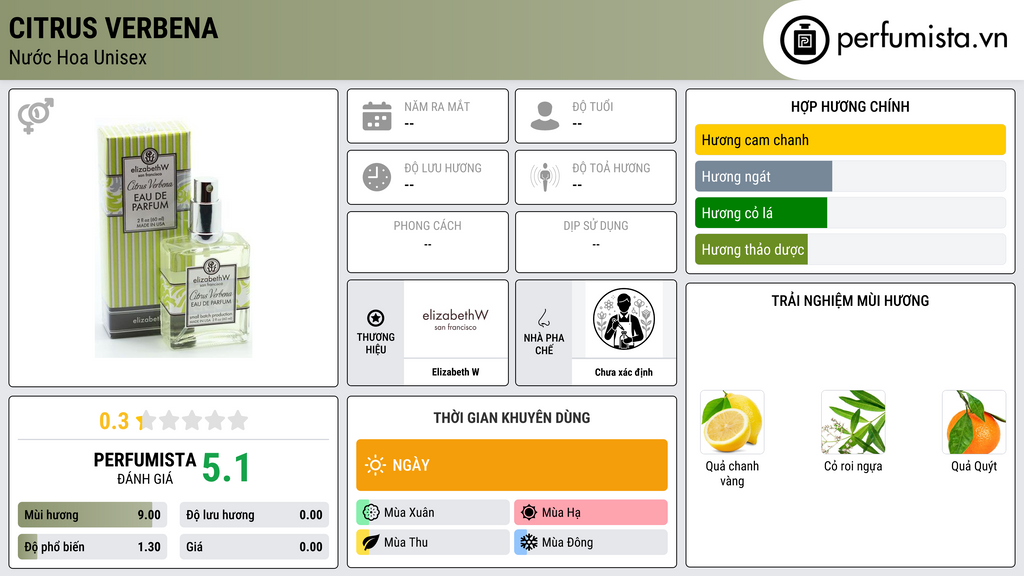
Task: Select the Mùa Thu season tag
Action: tap(433, 542)
